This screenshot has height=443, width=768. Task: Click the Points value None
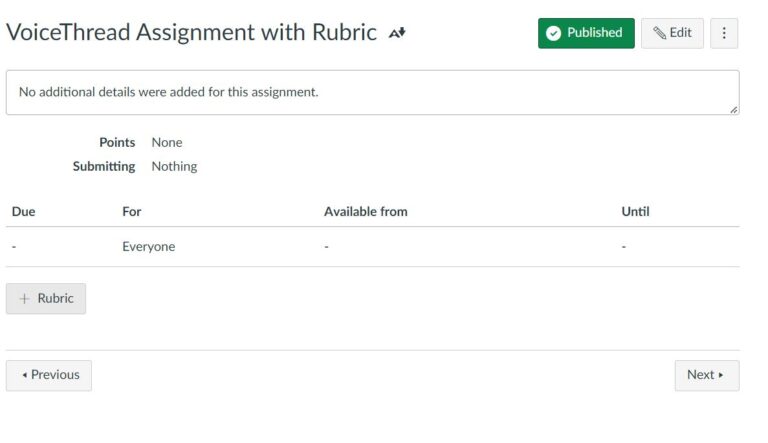(167, 143)
